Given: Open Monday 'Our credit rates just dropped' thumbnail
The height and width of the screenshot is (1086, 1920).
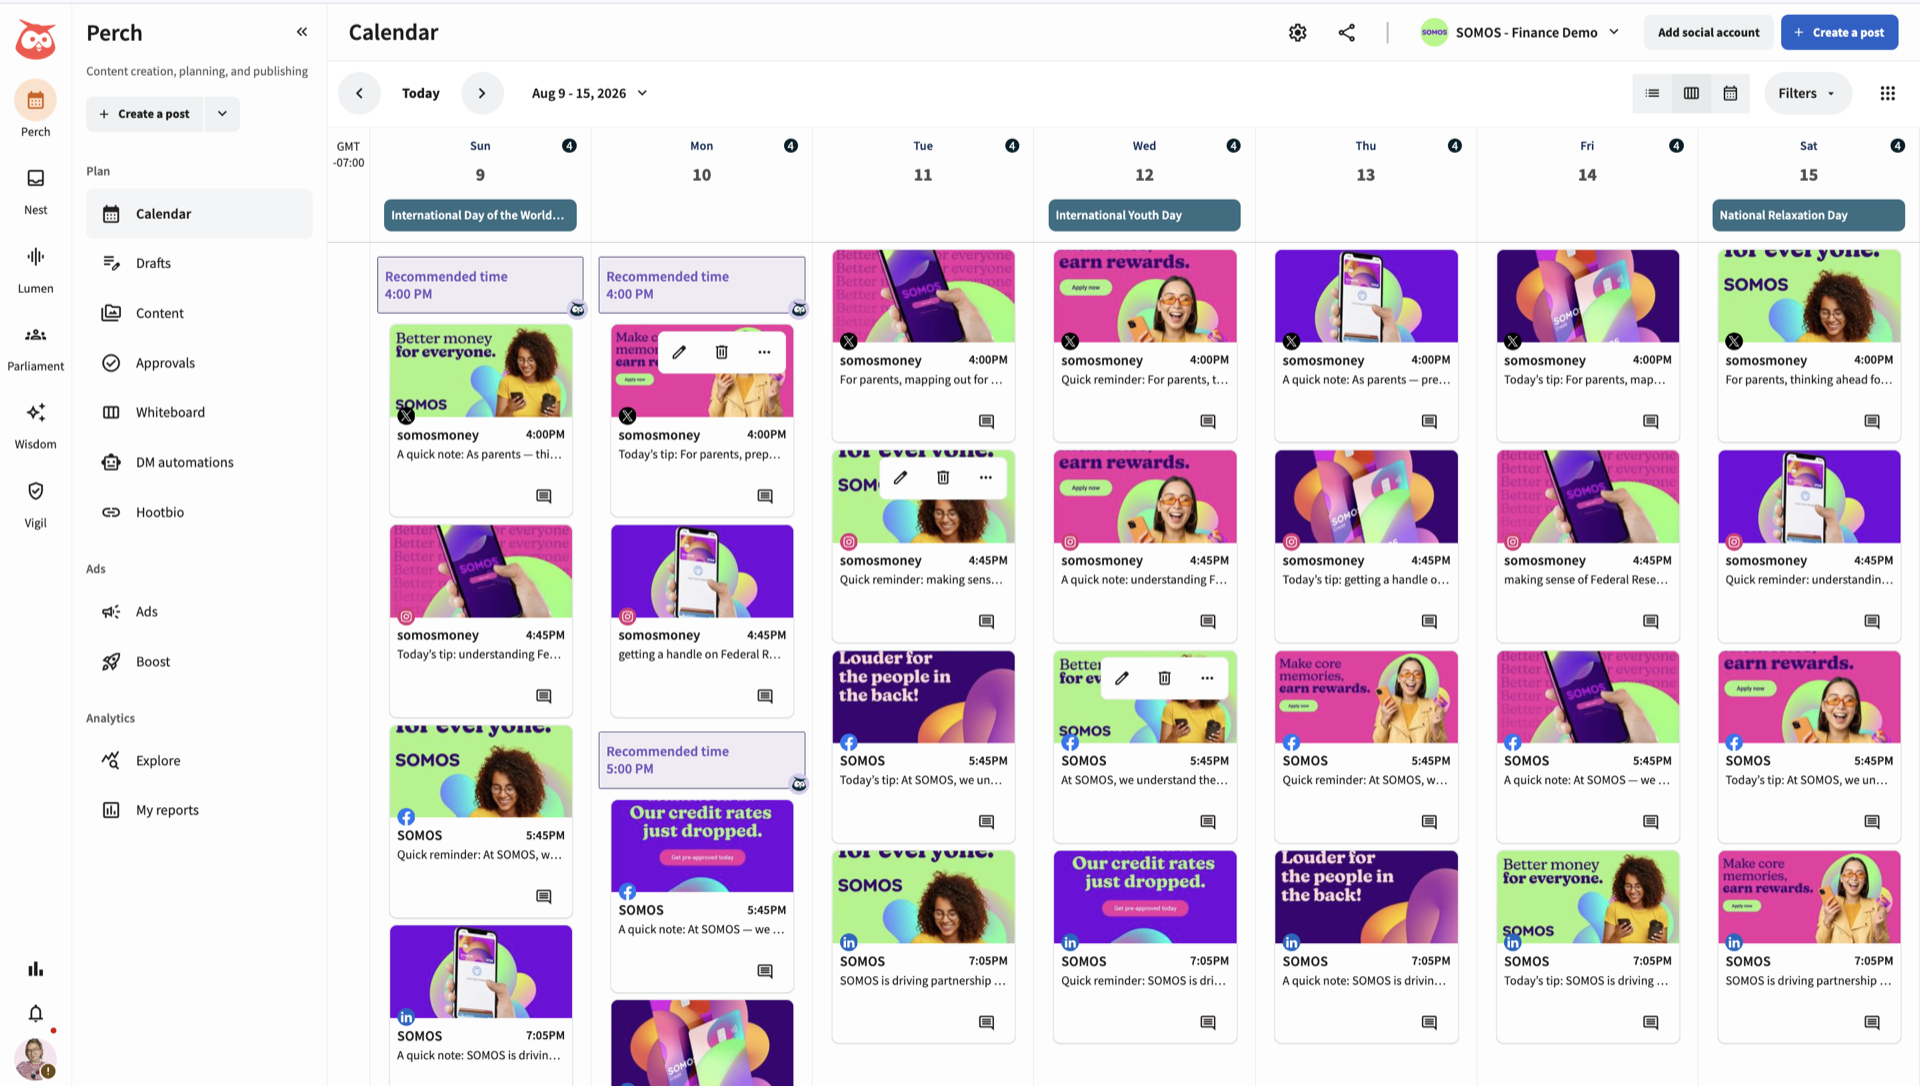Looking at the screenshot, I should click(701, 846).
